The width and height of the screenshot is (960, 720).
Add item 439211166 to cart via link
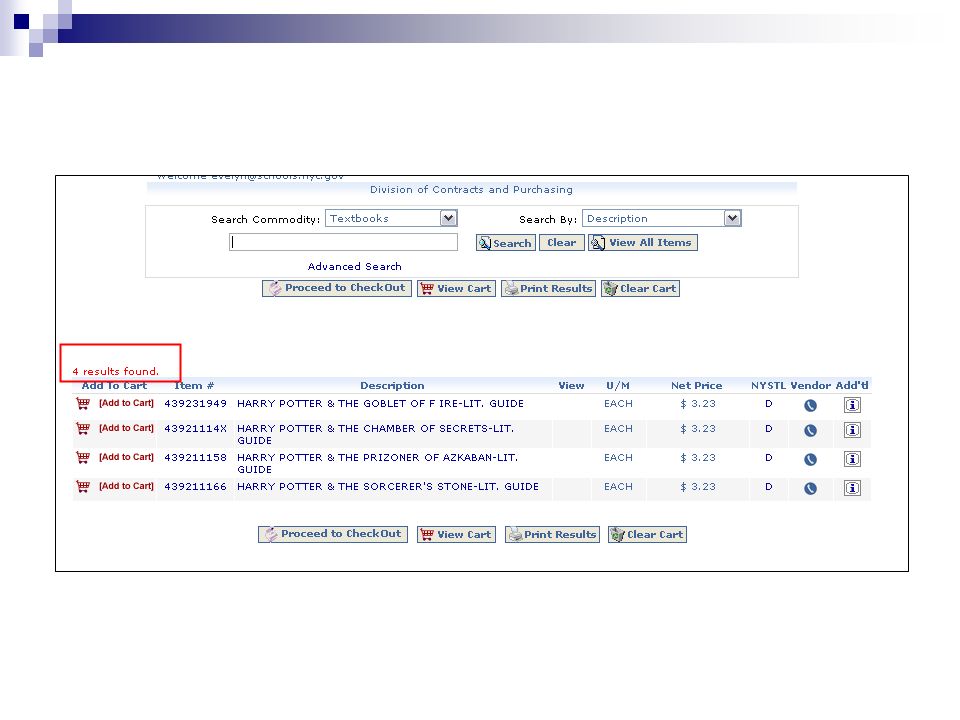[x=126, y=486]
